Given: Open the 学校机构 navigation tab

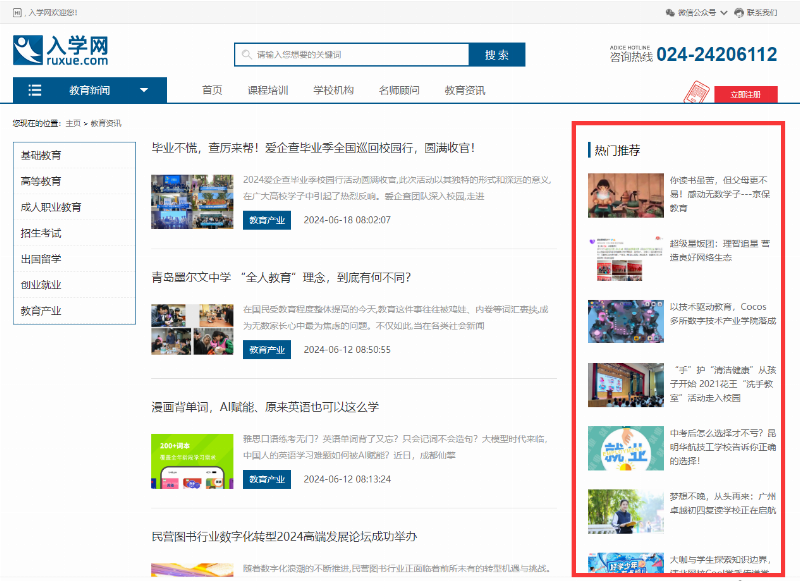Looking at the screenshot, I should [x=334, y=90].
